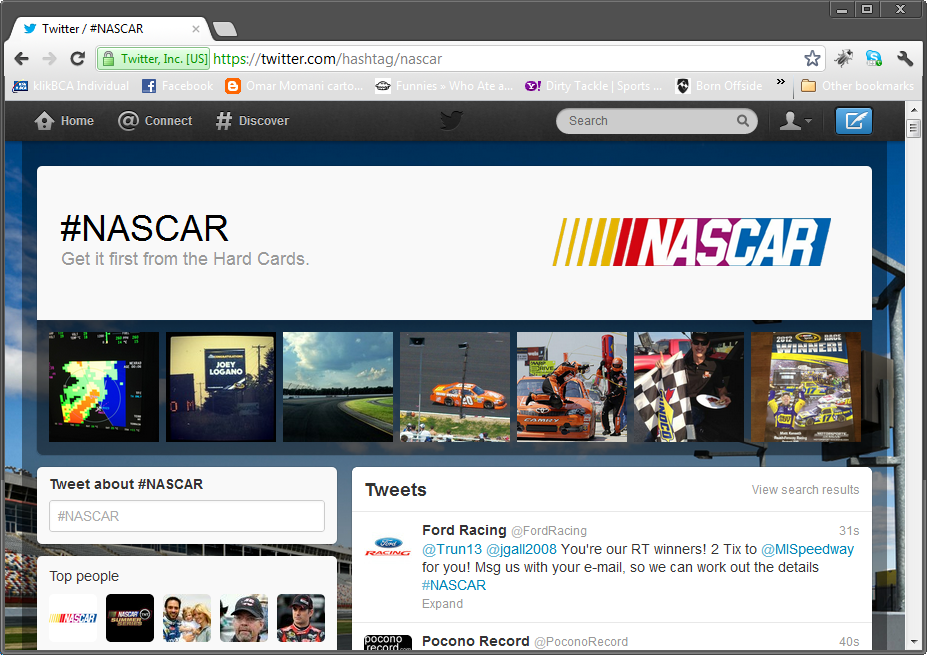The width and height of the screenshot is (927, 655).
Task: Open the @MISpeedway mention link
Action: coord(807,549)
